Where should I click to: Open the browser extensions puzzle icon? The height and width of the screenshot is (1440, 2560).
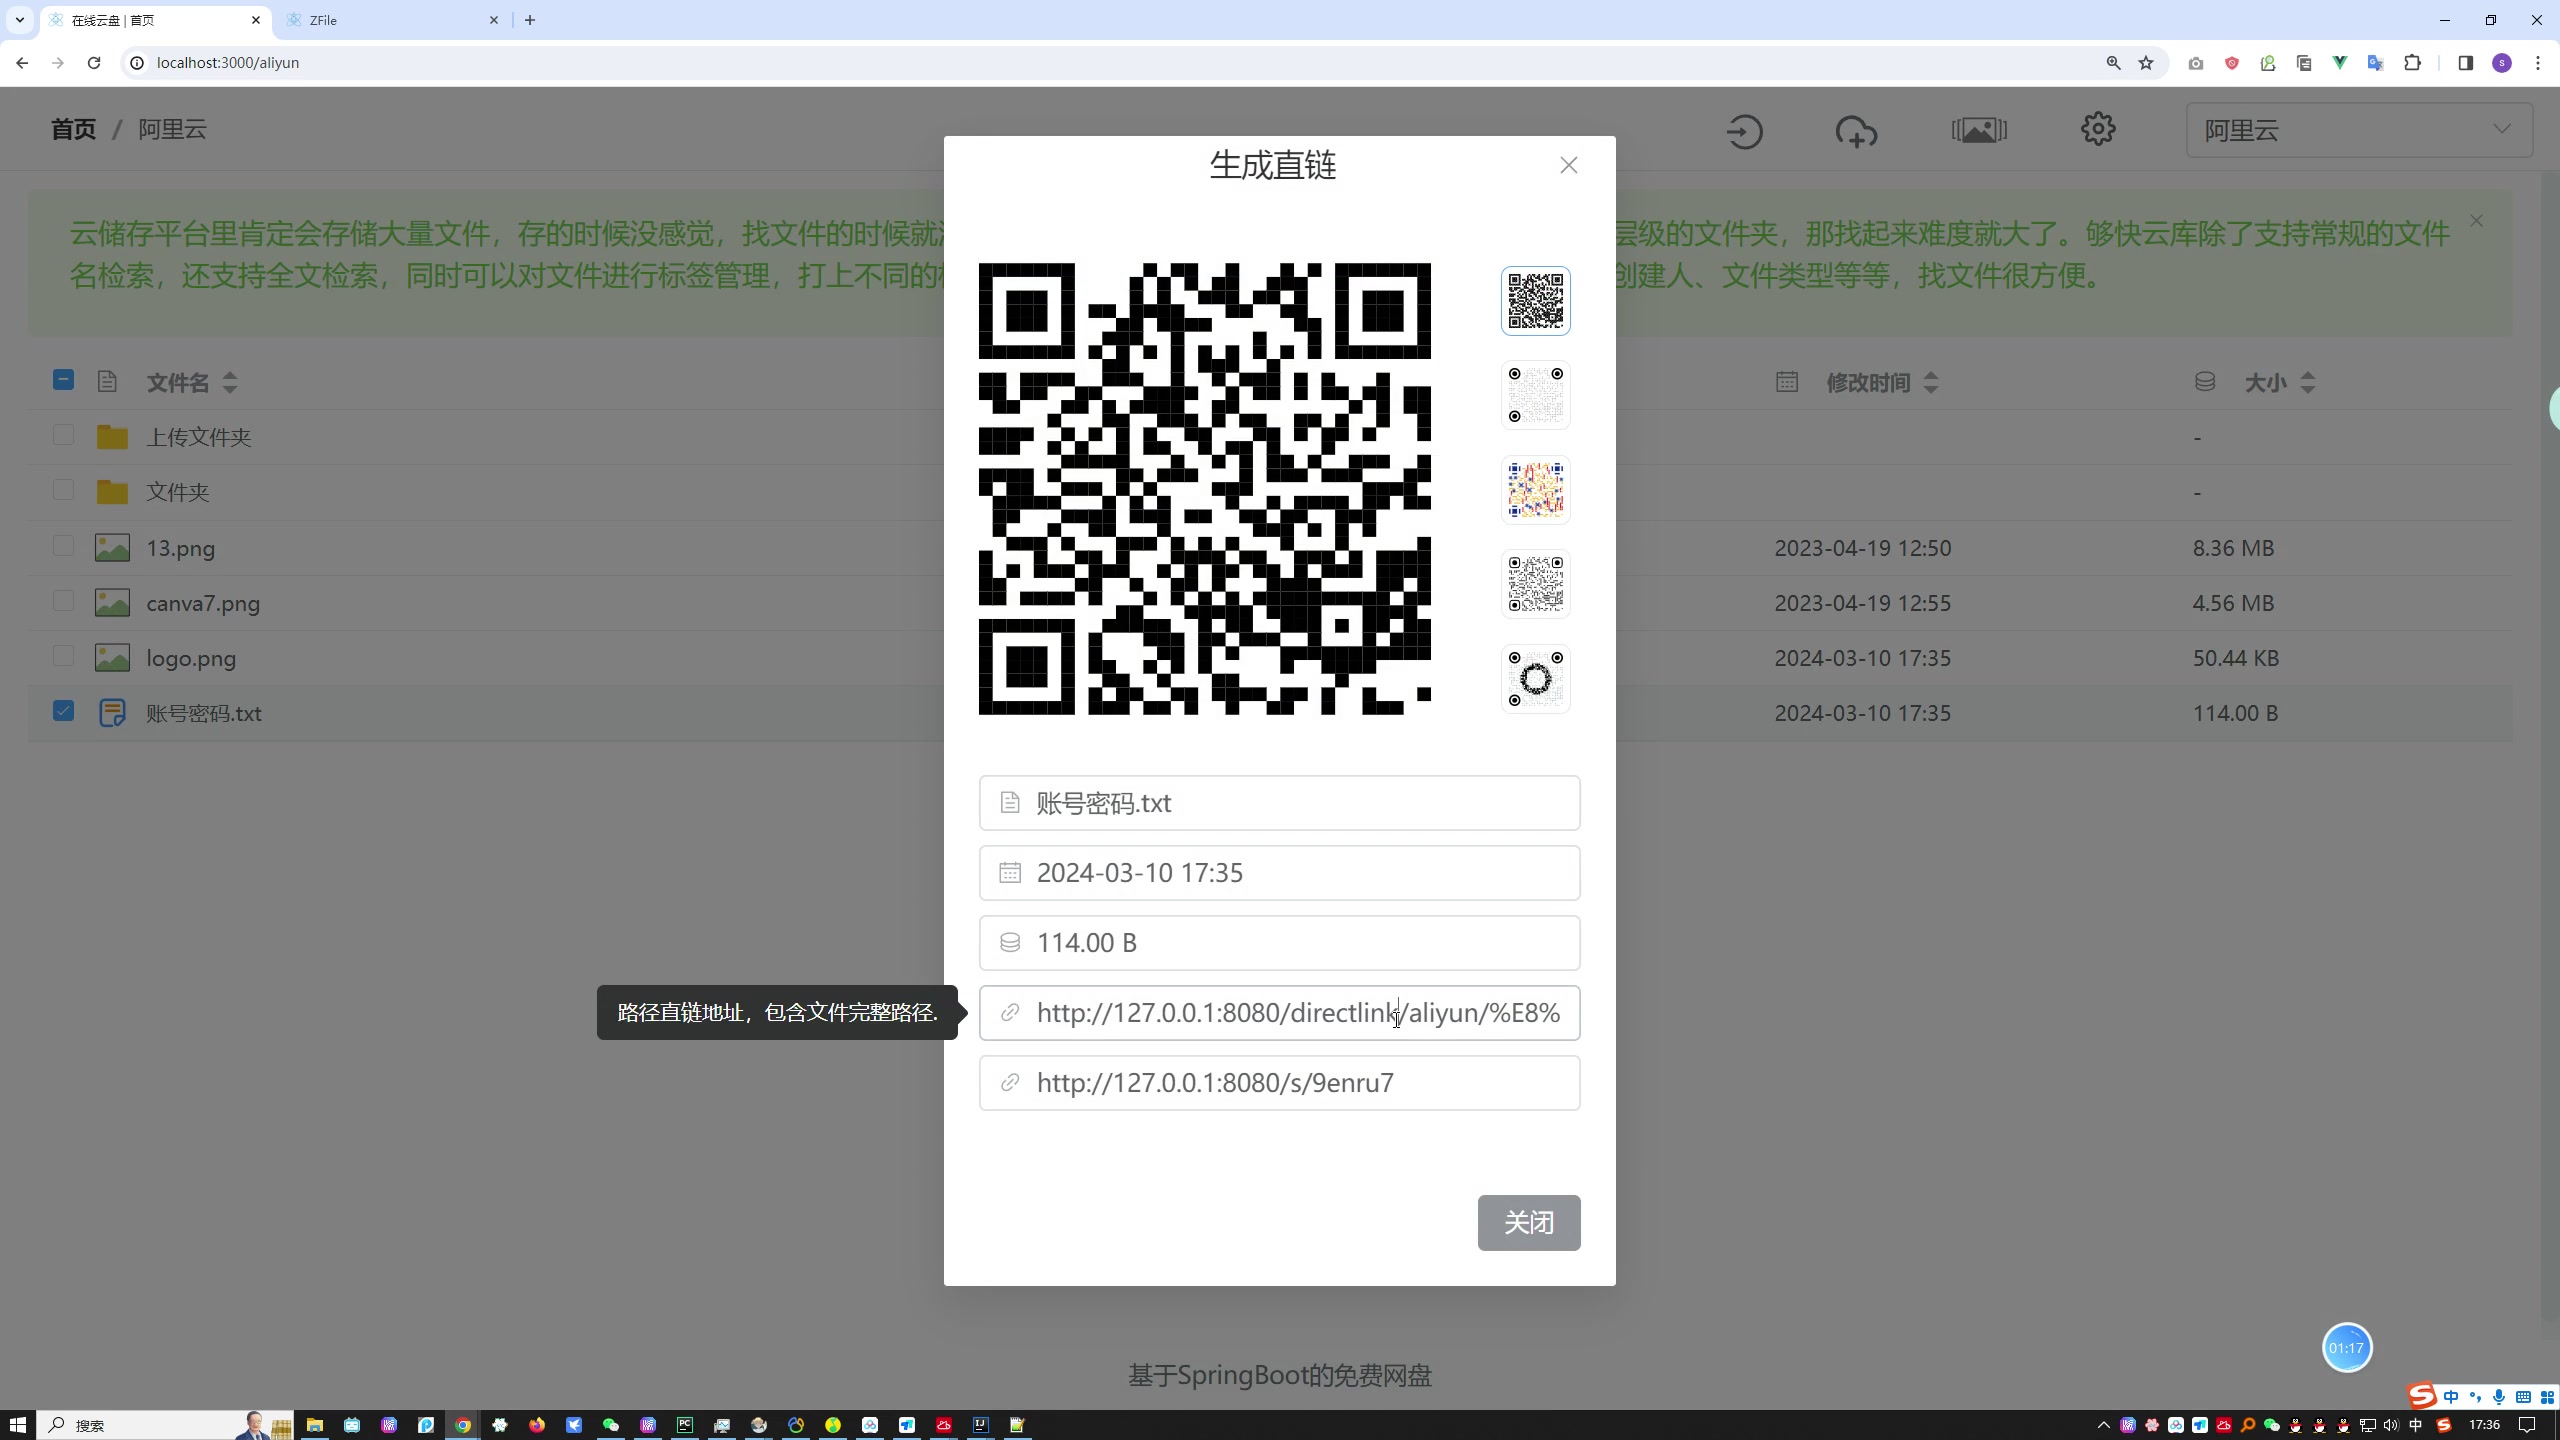(x=2413, y=63)
